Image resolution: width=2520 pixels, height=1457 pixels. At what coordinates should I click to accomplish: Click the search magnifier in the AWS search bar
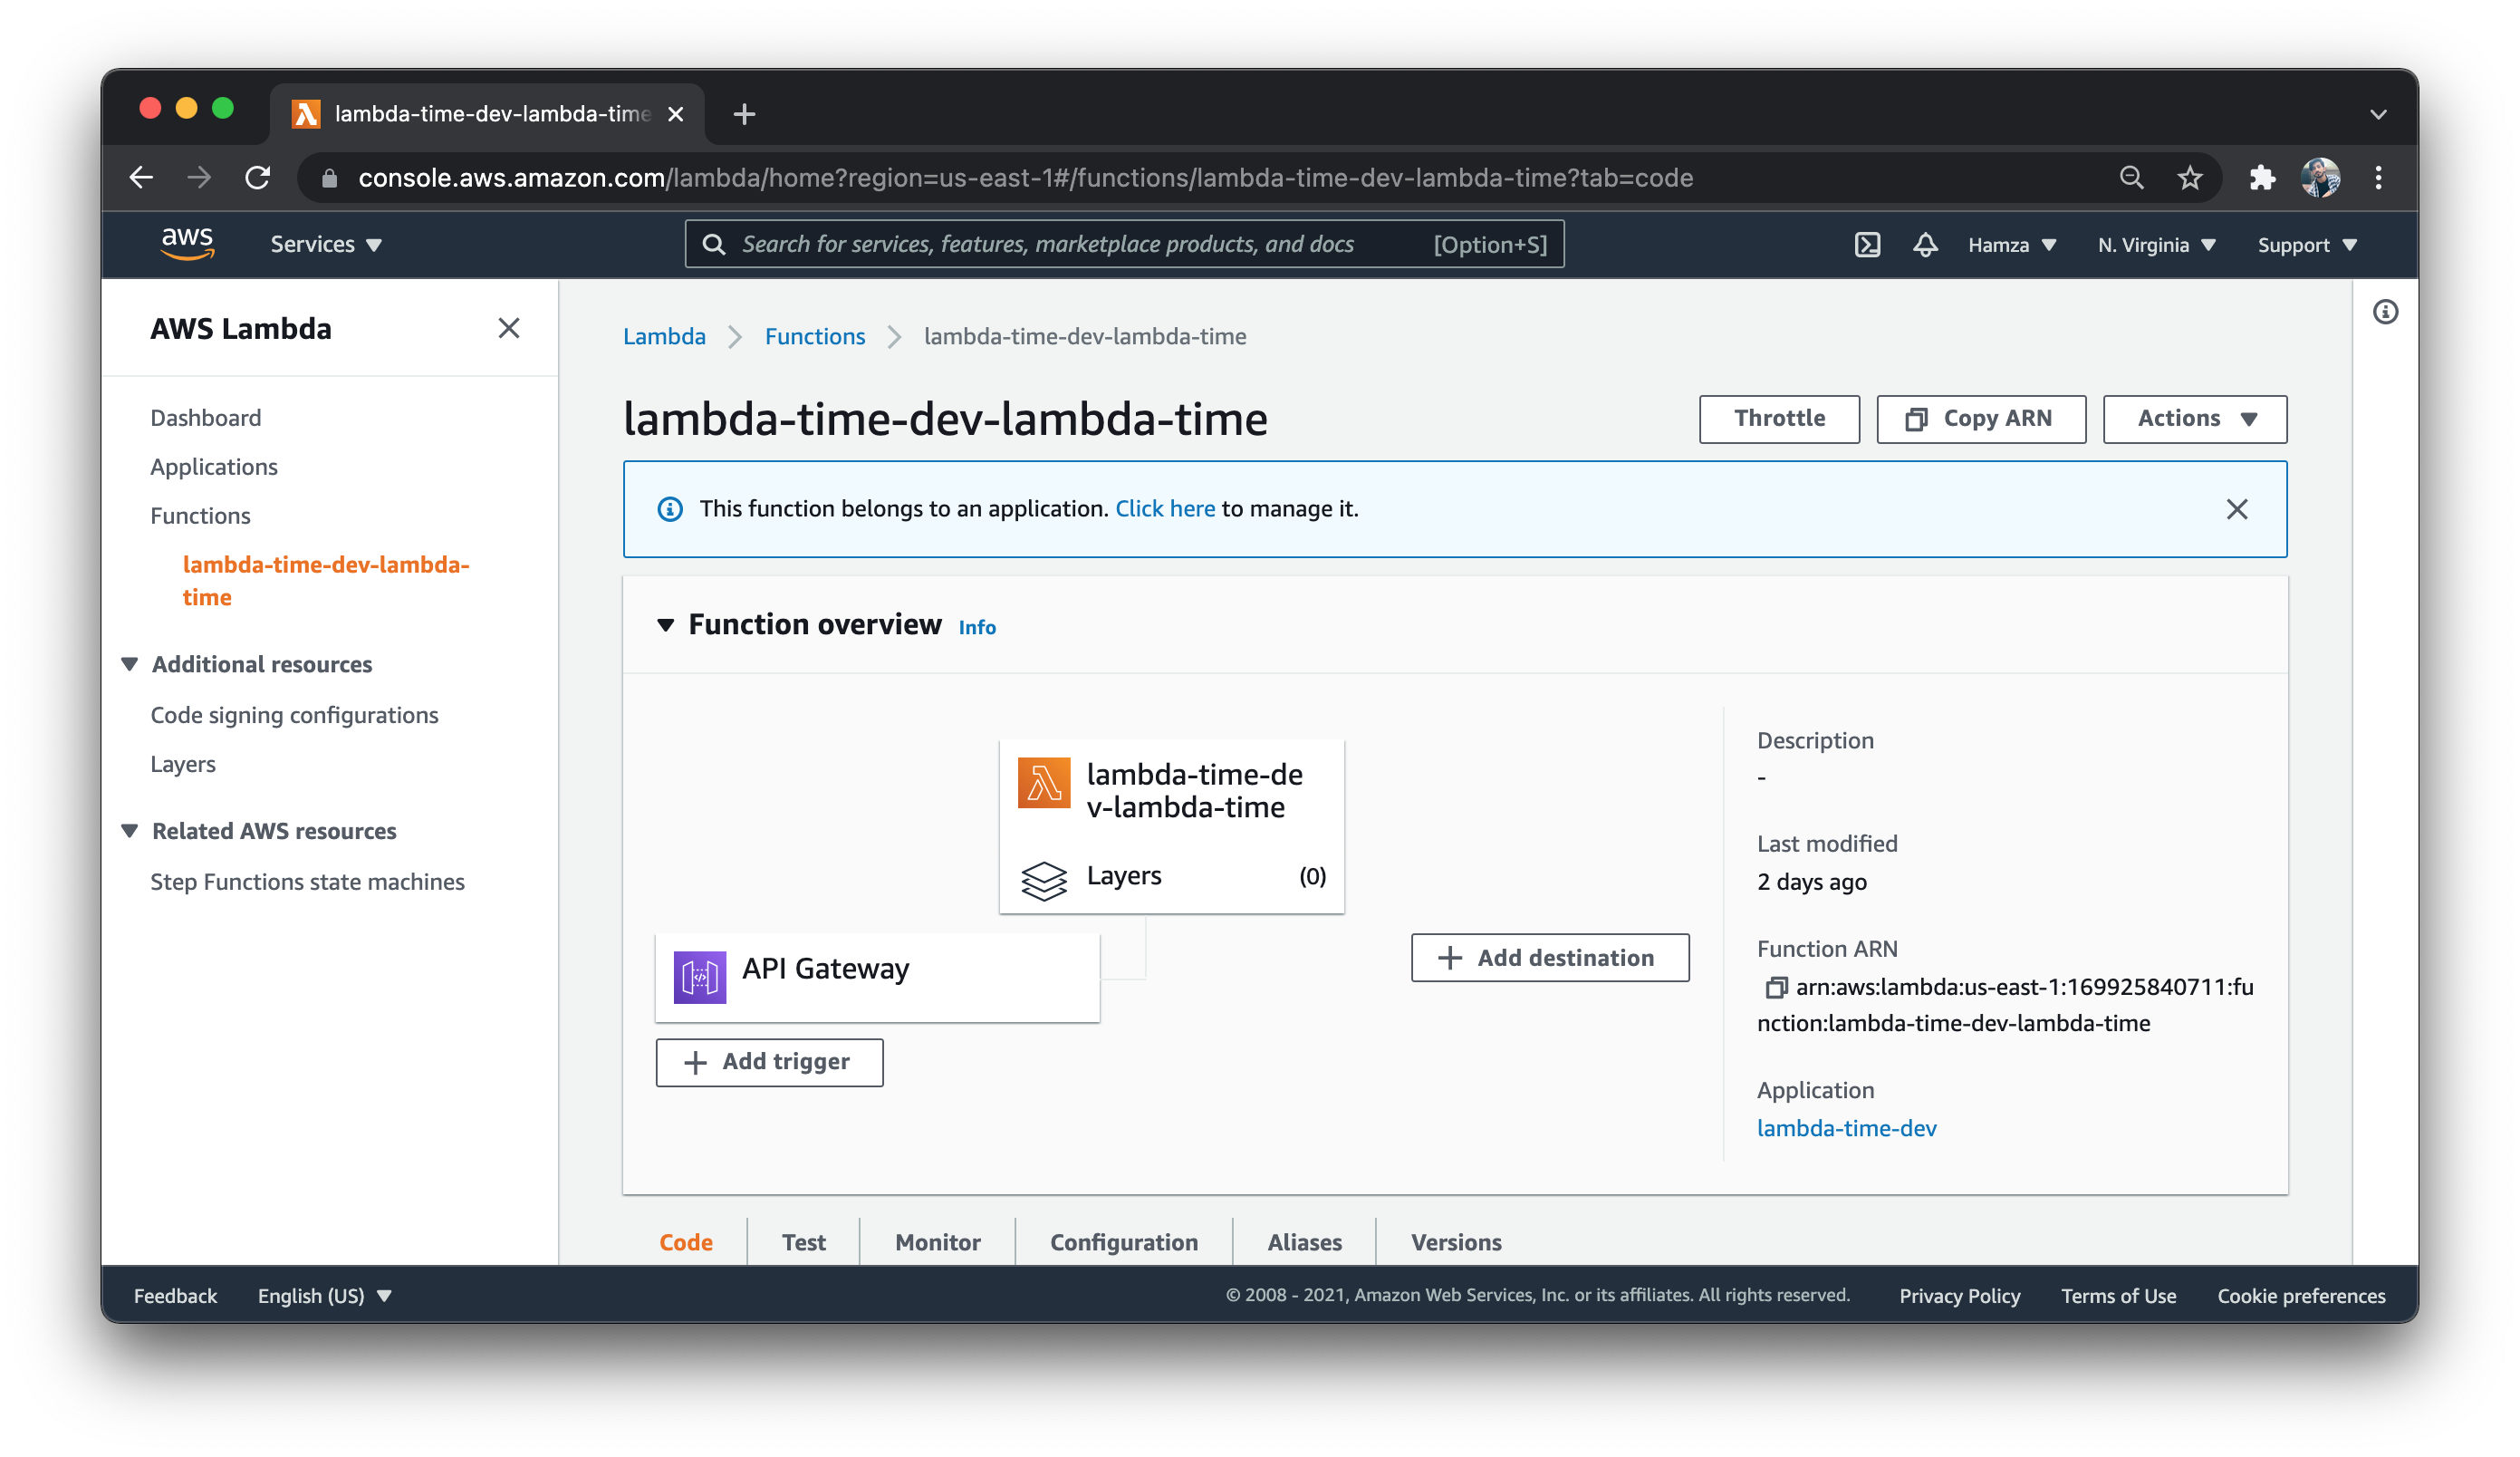(x=714, y=245)
